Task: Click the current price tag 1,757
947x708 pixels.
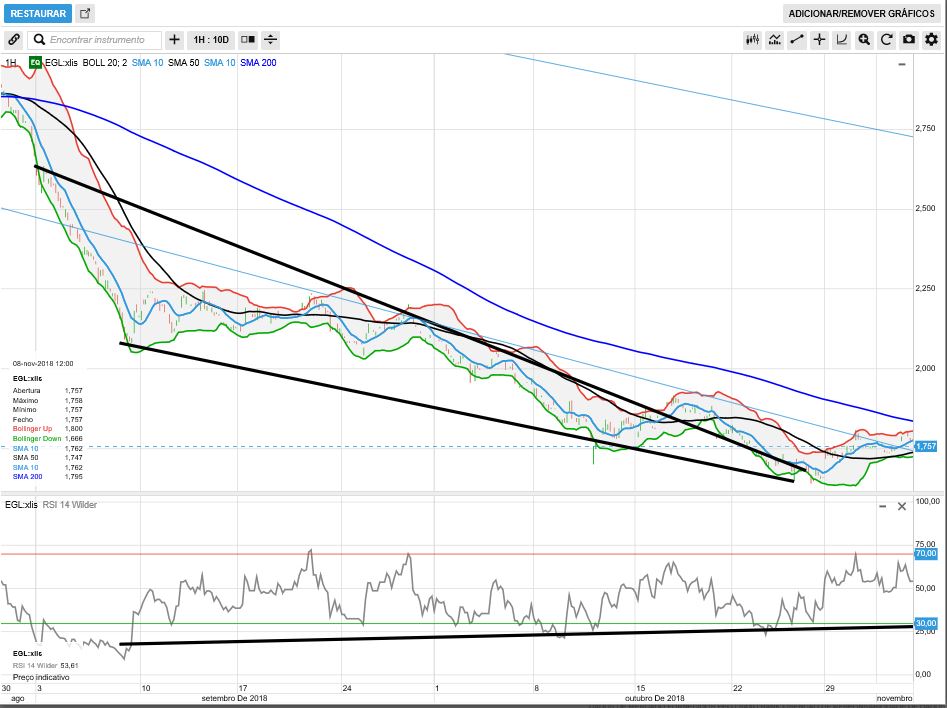Action: pyautogui.click(x=926, y=446)
